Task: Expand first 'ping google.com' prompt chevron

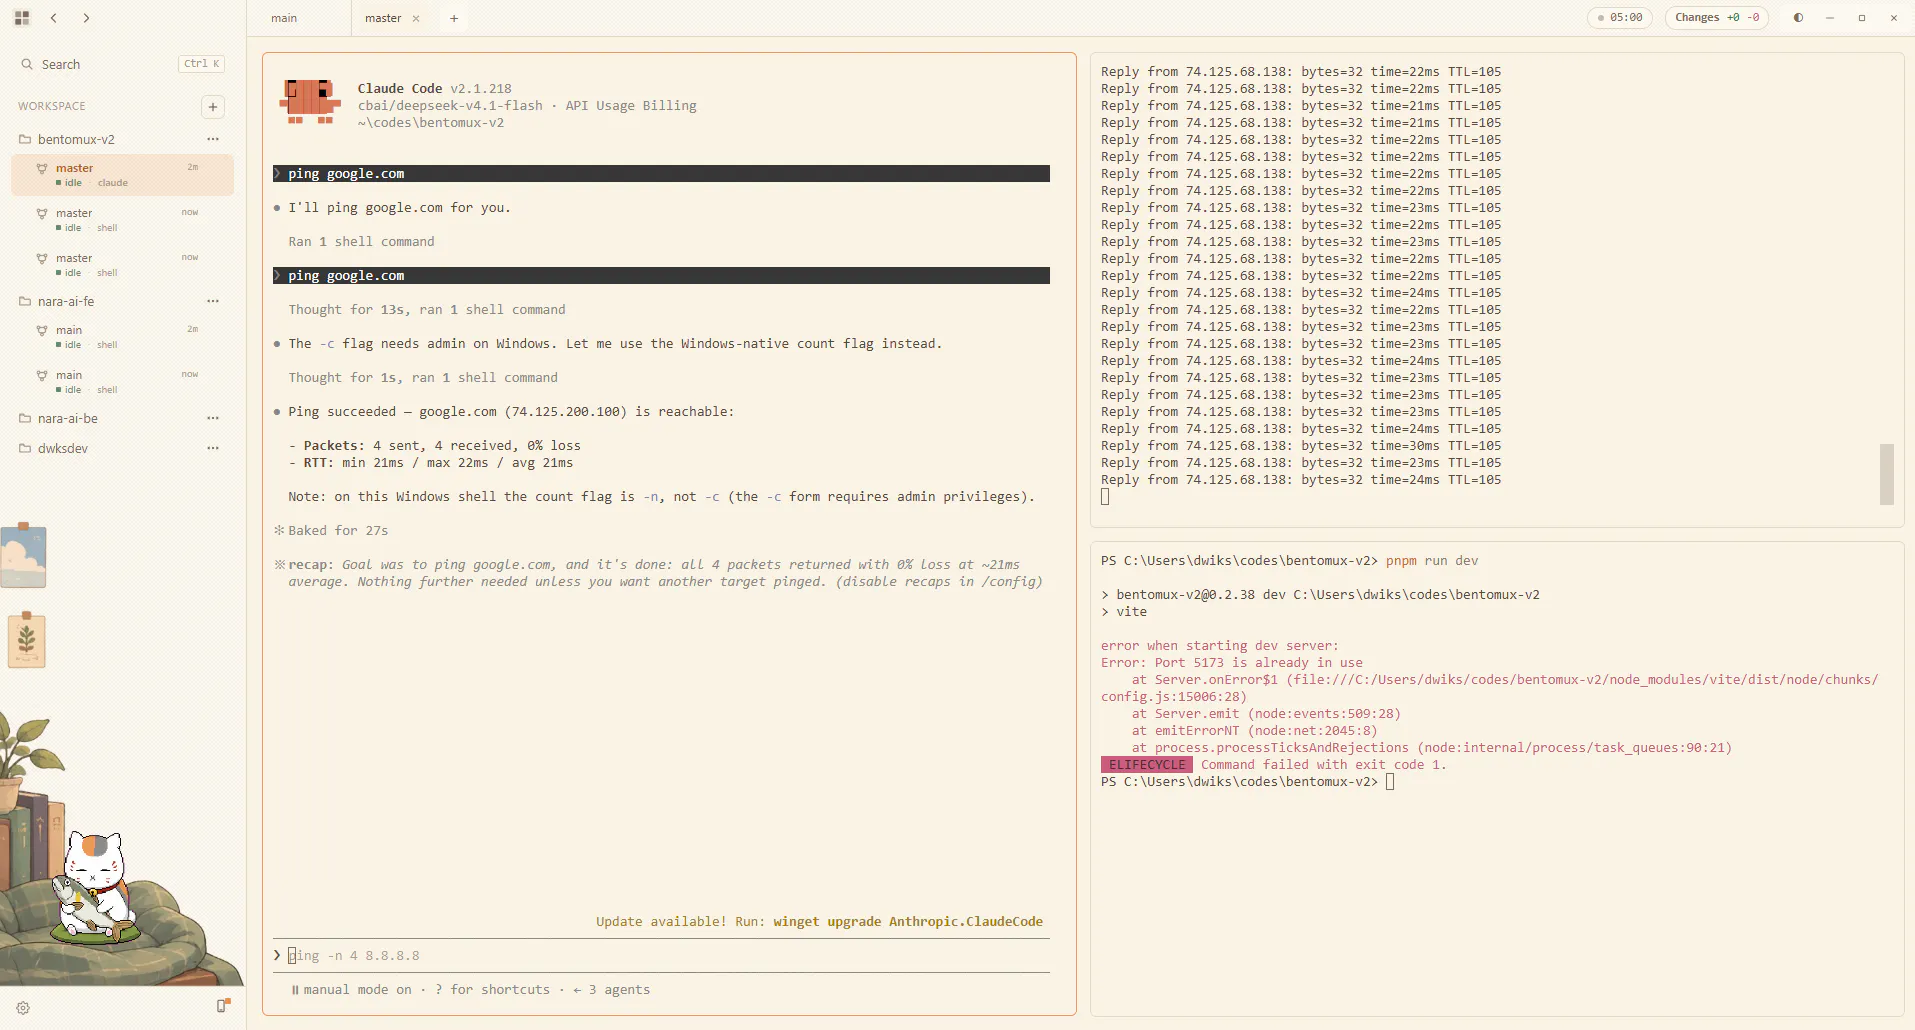Action: click(x=278, y=173)
